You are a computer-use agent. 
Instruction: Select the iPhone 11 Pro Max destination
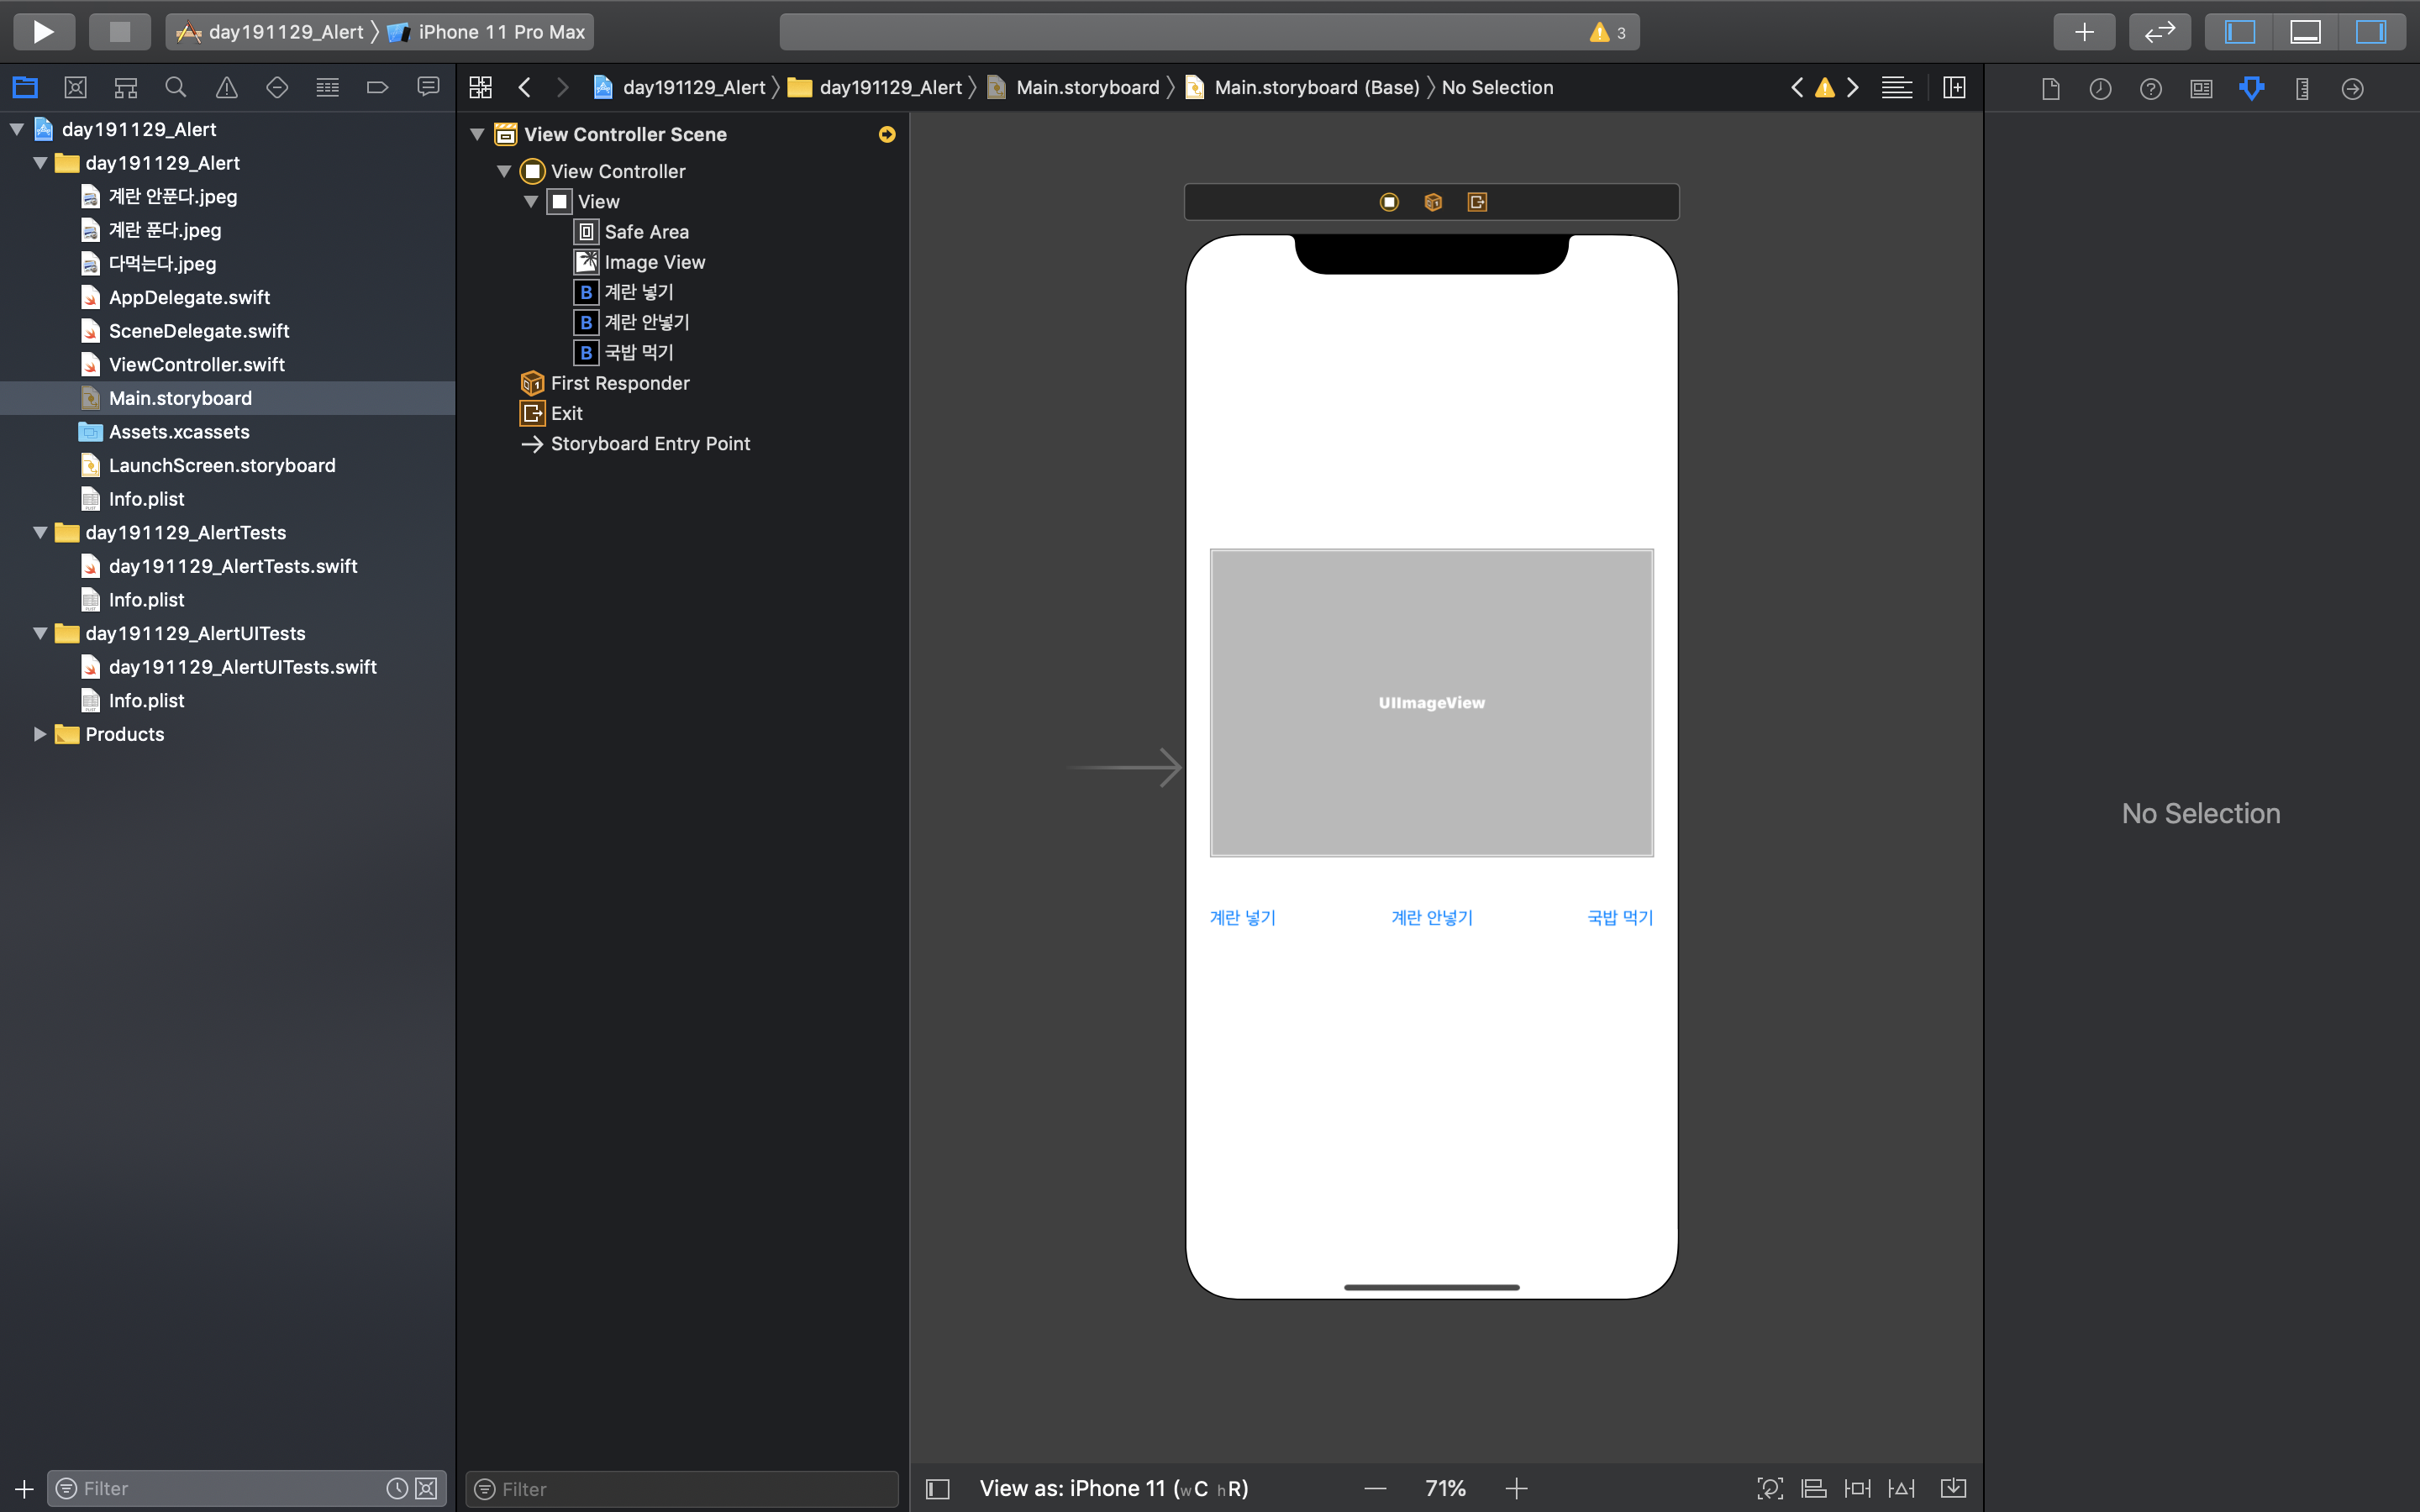tap(500, 32)
